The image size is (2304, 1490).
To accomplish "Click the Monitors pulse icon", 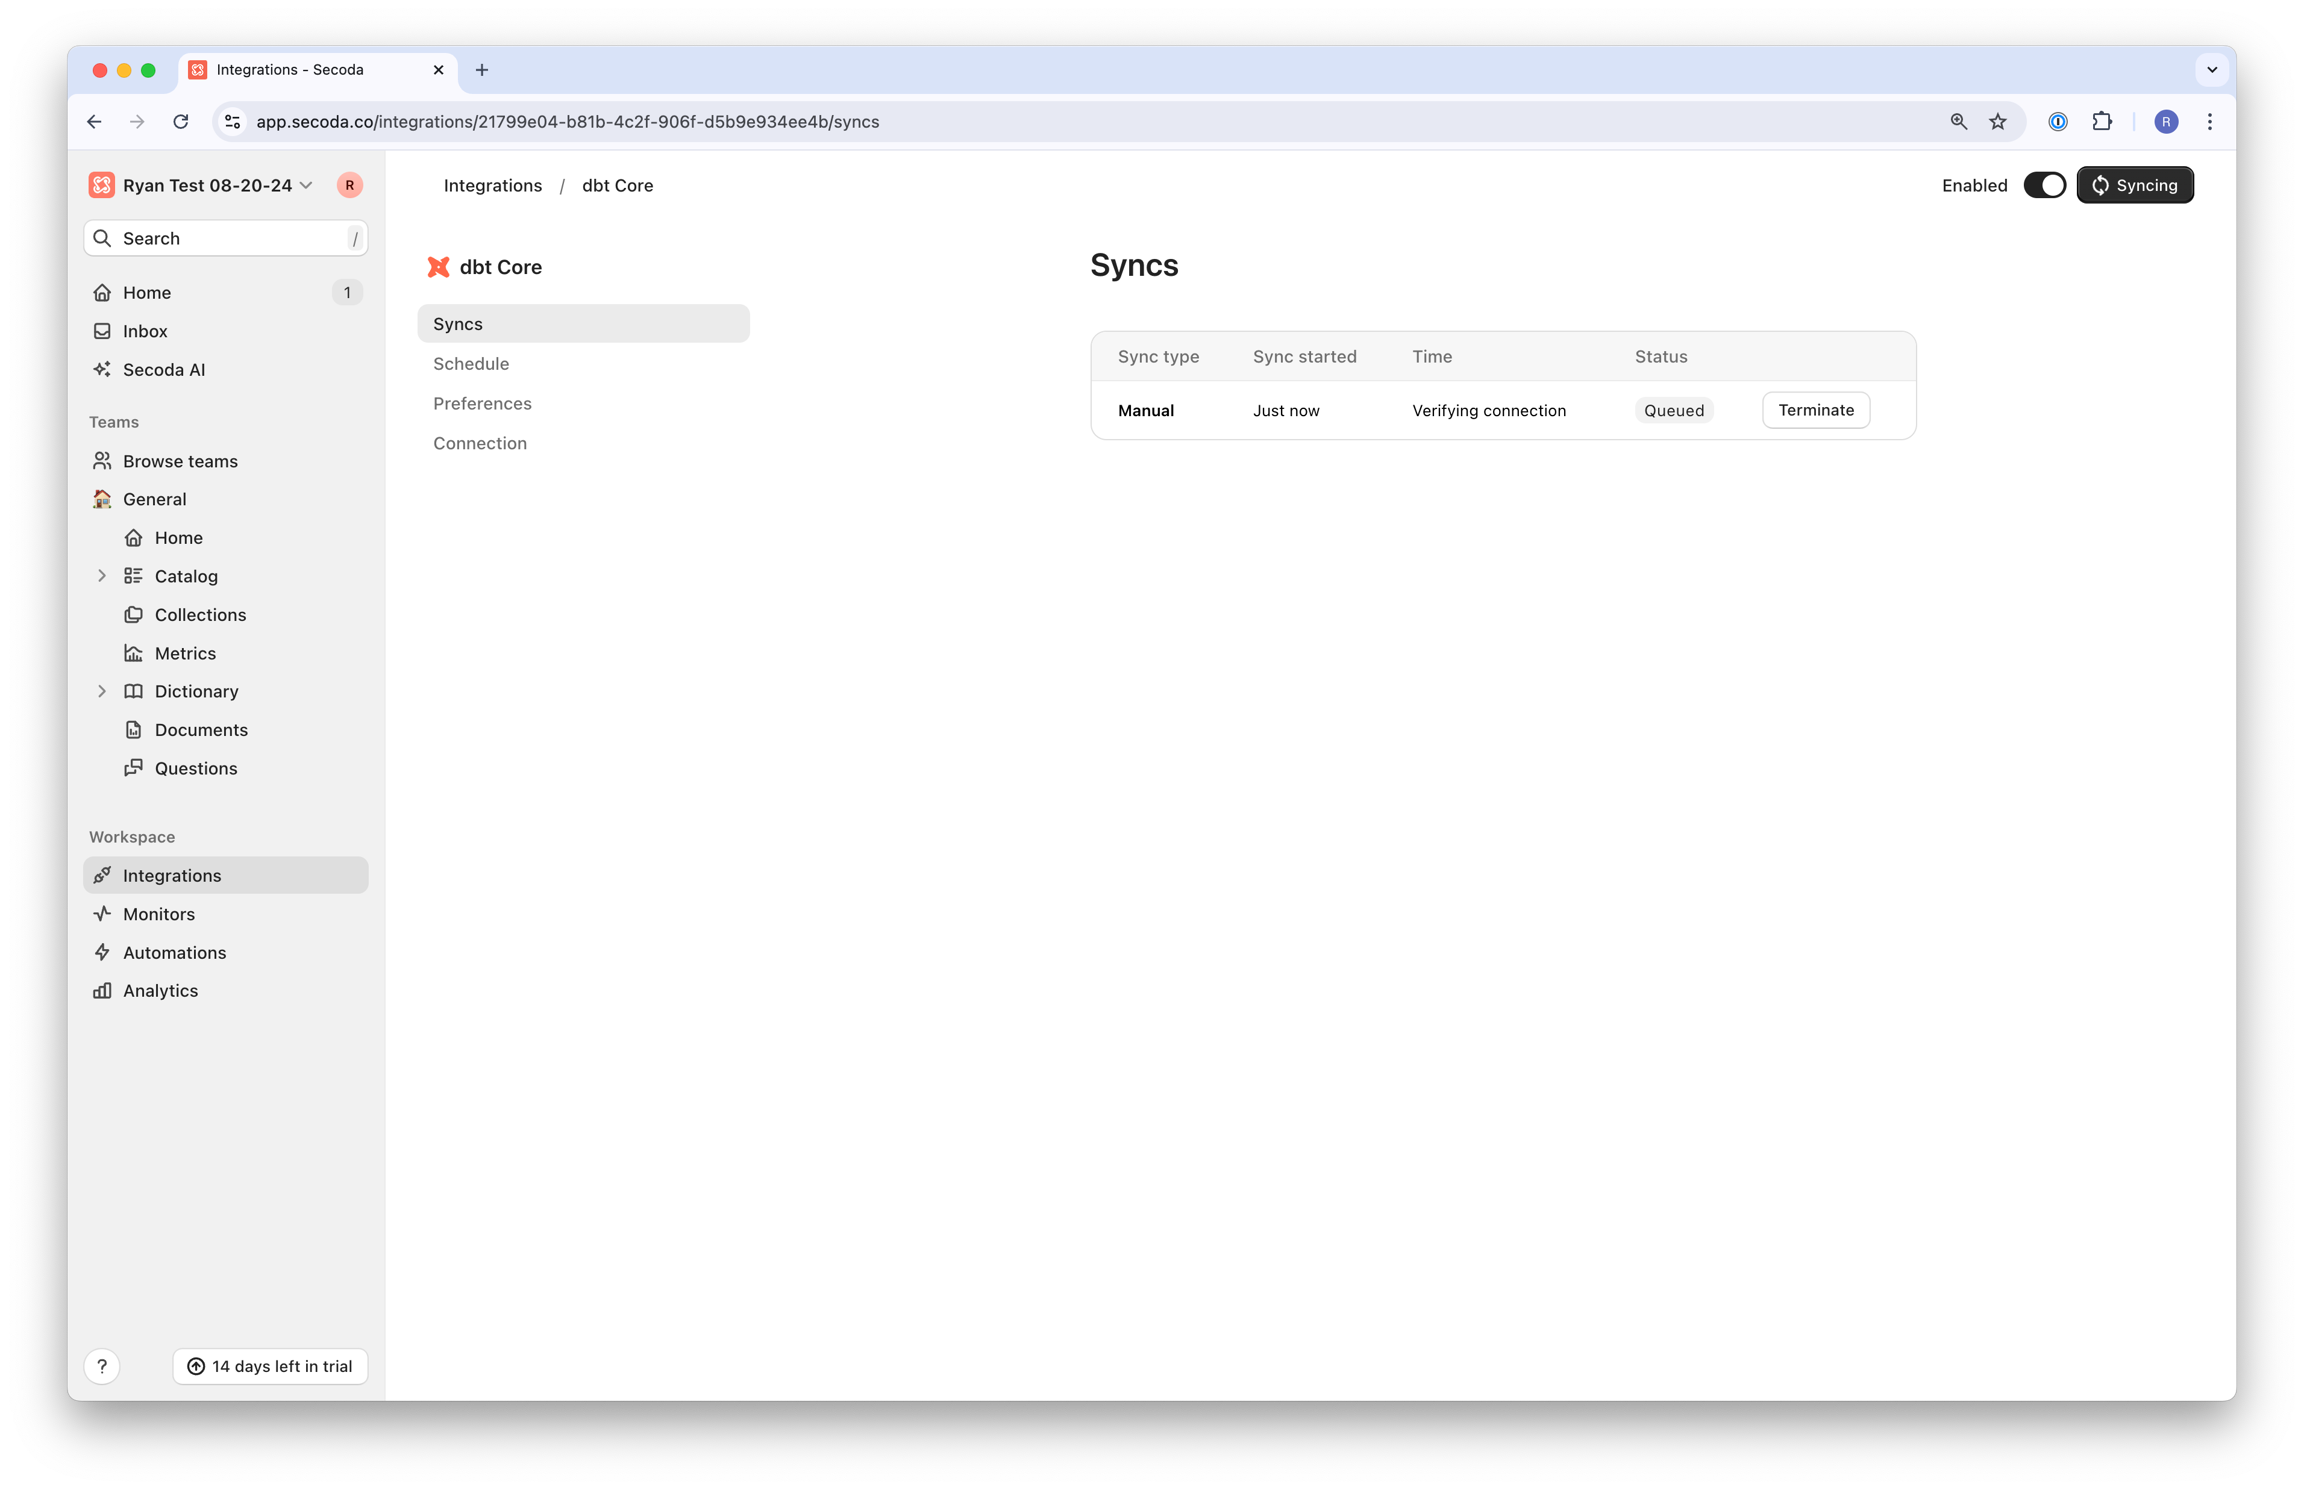I will (x=102, y=914).
